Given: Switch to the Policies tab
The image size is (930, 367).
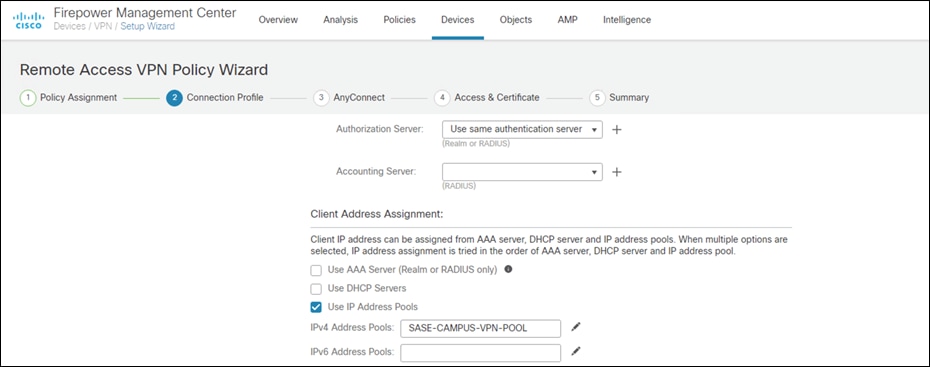Looking at the screenshot, I should tap(399, 20).
